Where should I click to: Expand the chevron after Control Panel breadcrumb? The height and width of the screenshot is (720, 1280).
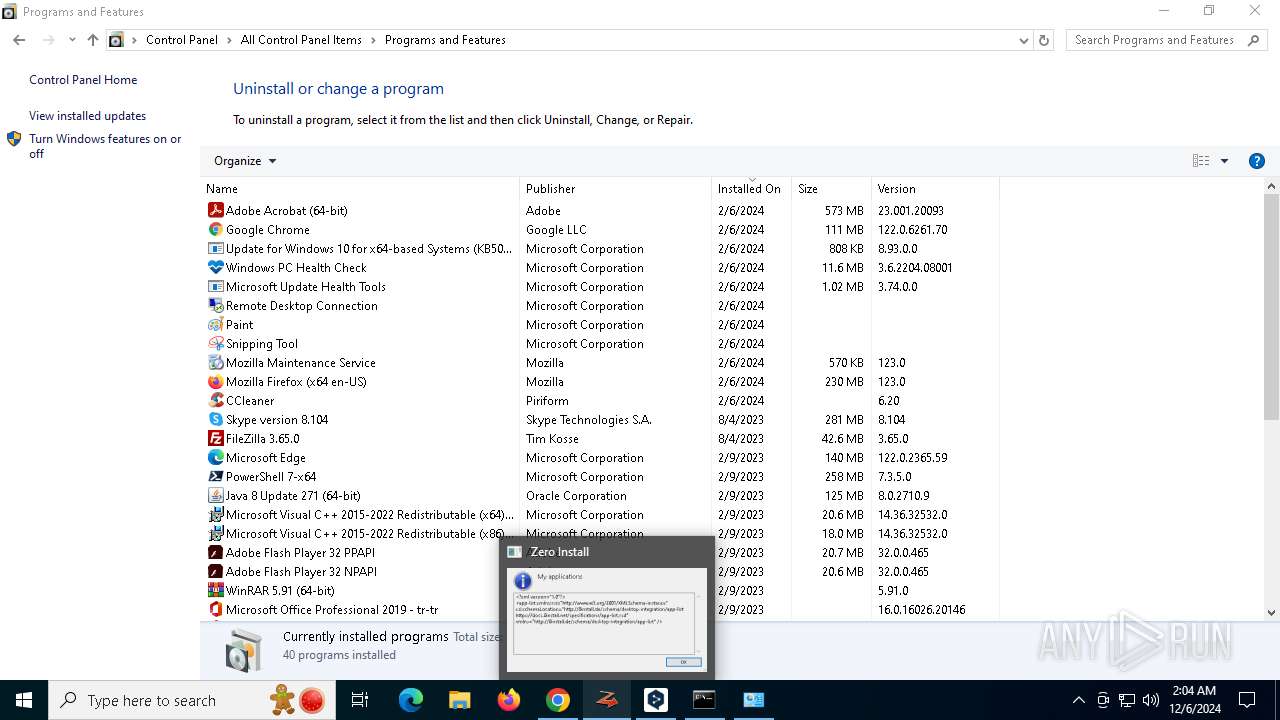pos(229,40)
